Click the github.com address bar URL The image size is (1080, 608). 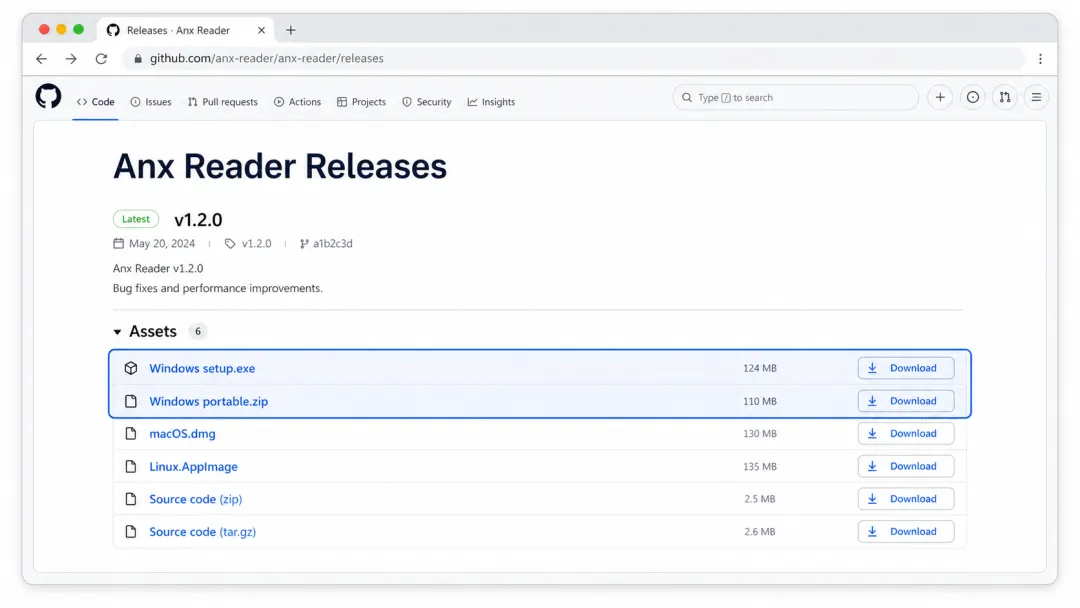click(x=267, y=59)
